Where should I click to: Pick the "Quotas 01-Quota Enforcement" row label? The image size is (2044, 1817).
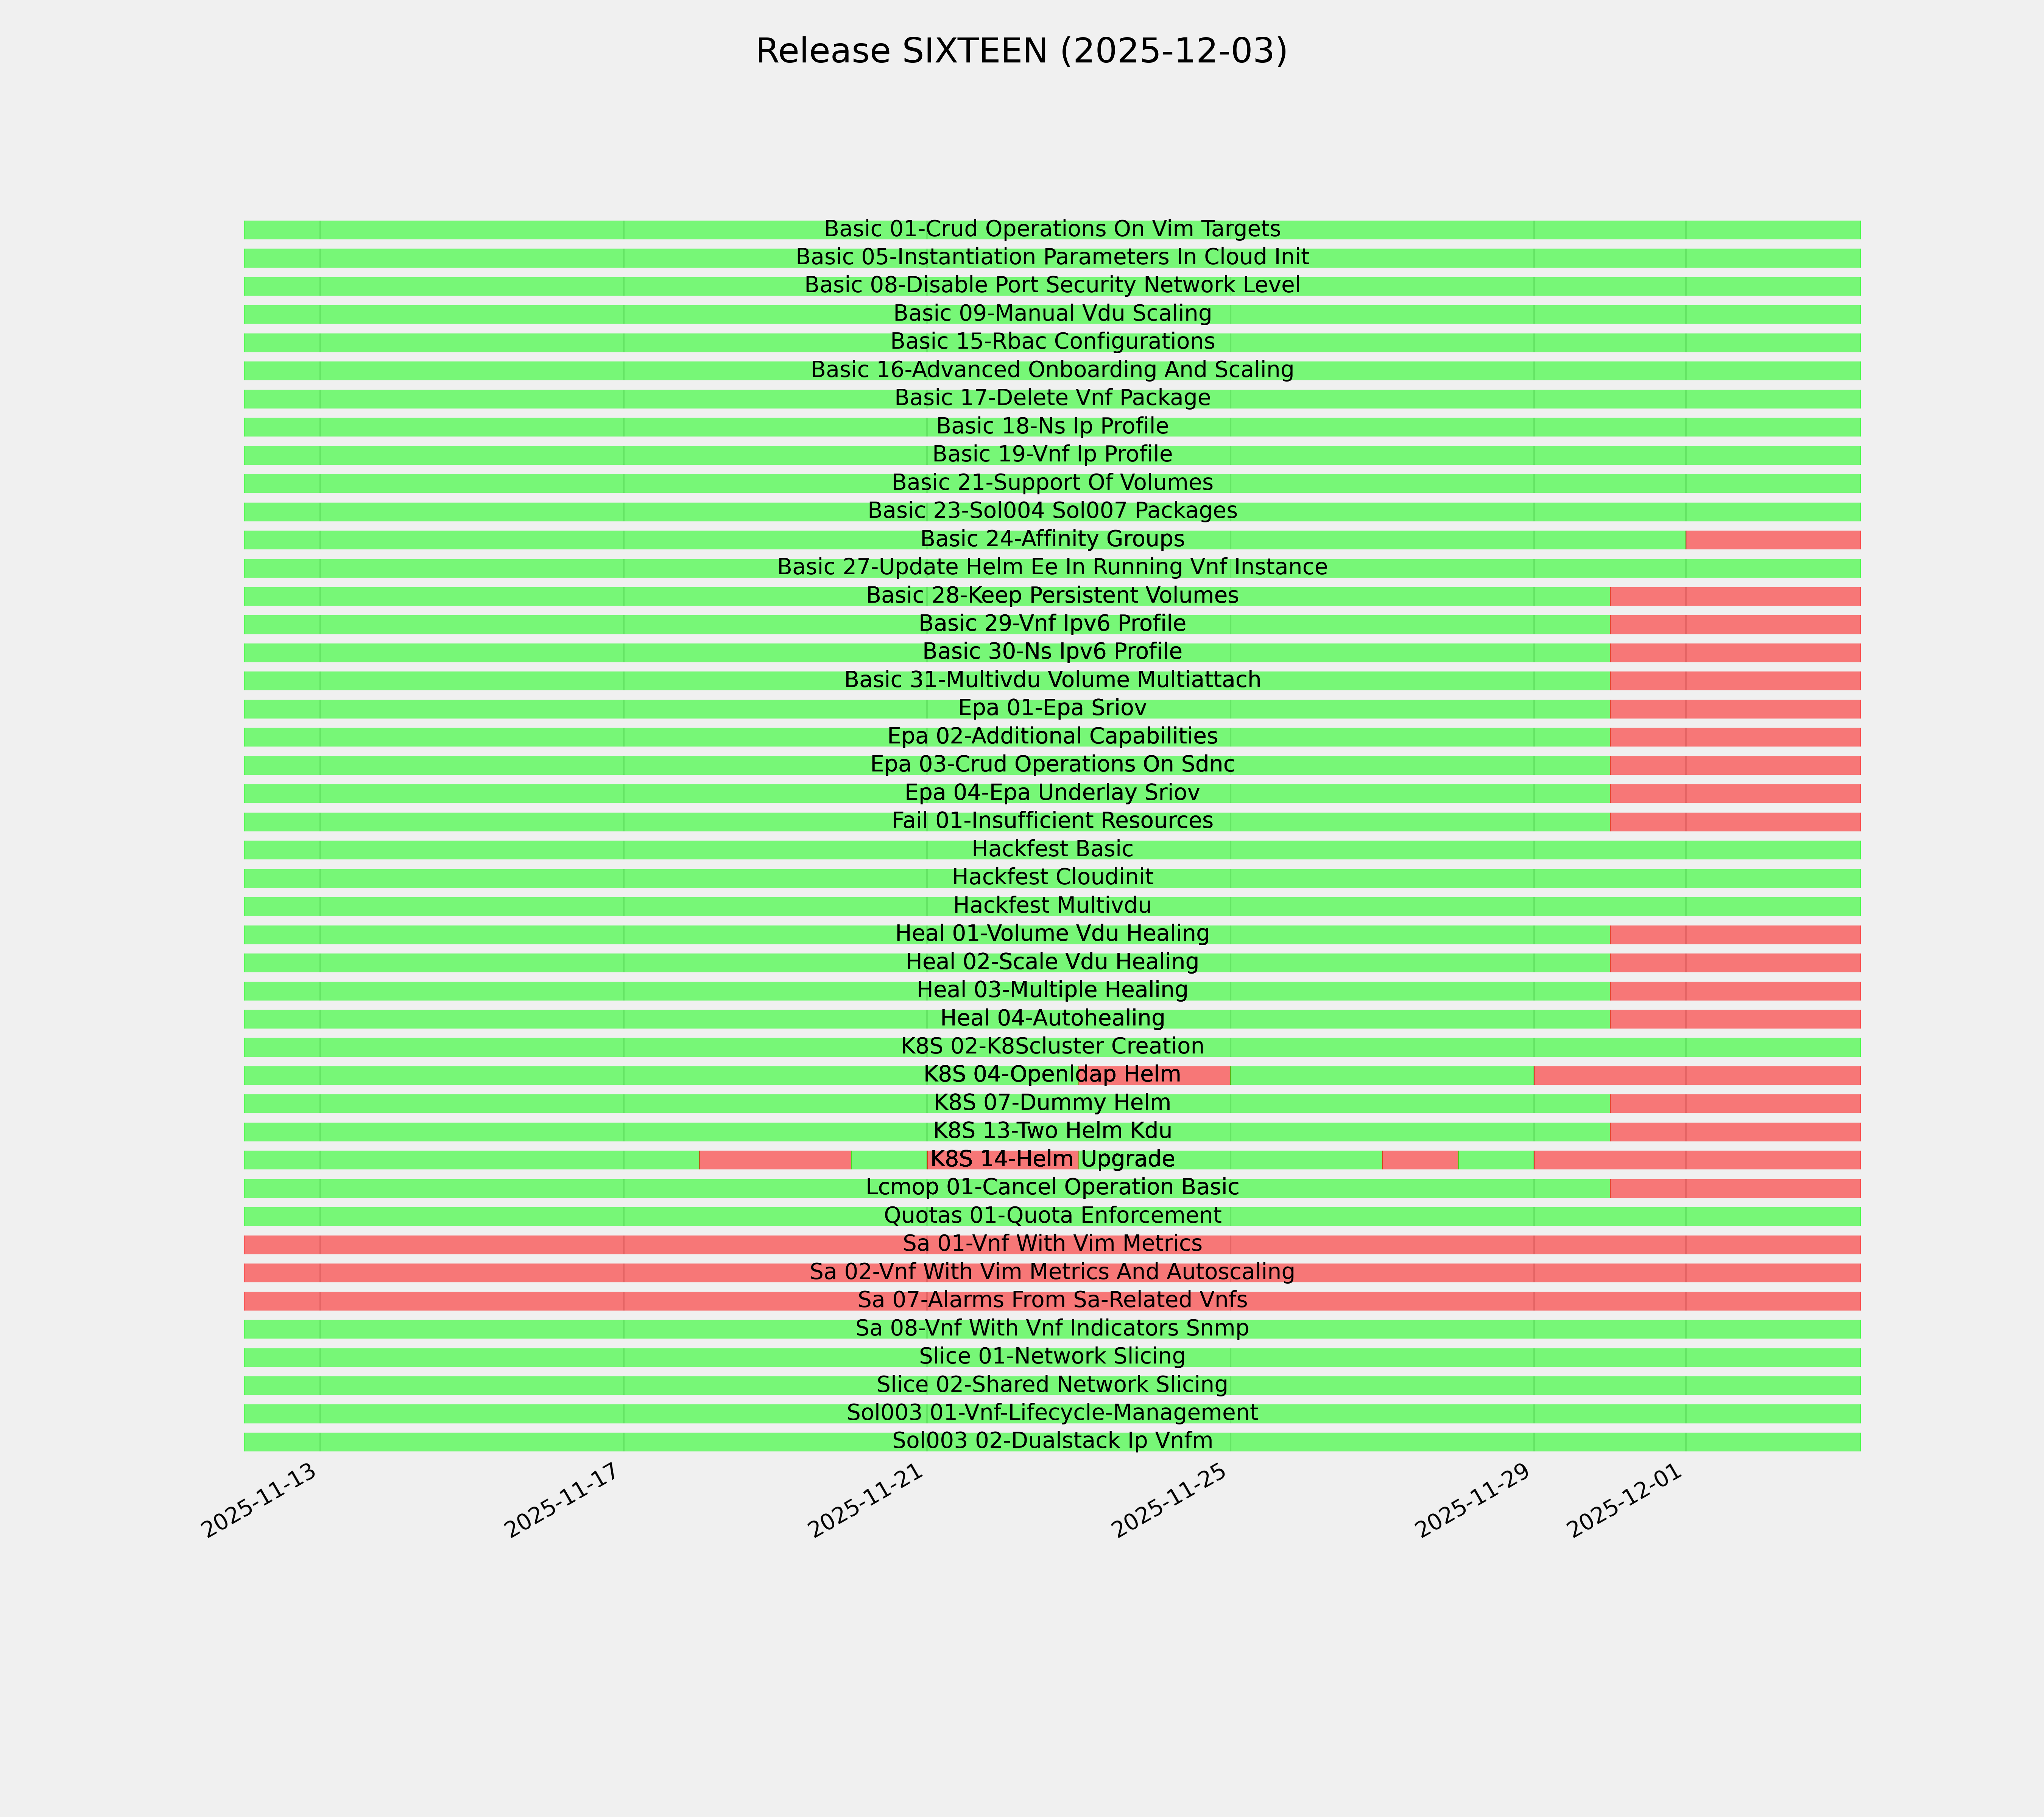tap(1052, 1216)
